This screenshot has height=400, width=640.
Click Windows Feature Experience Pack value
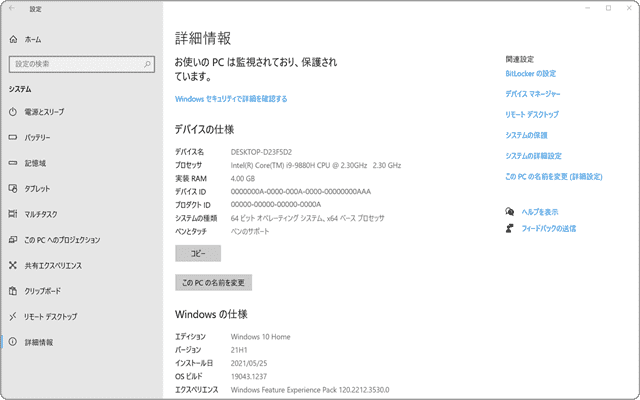(310, 390)
